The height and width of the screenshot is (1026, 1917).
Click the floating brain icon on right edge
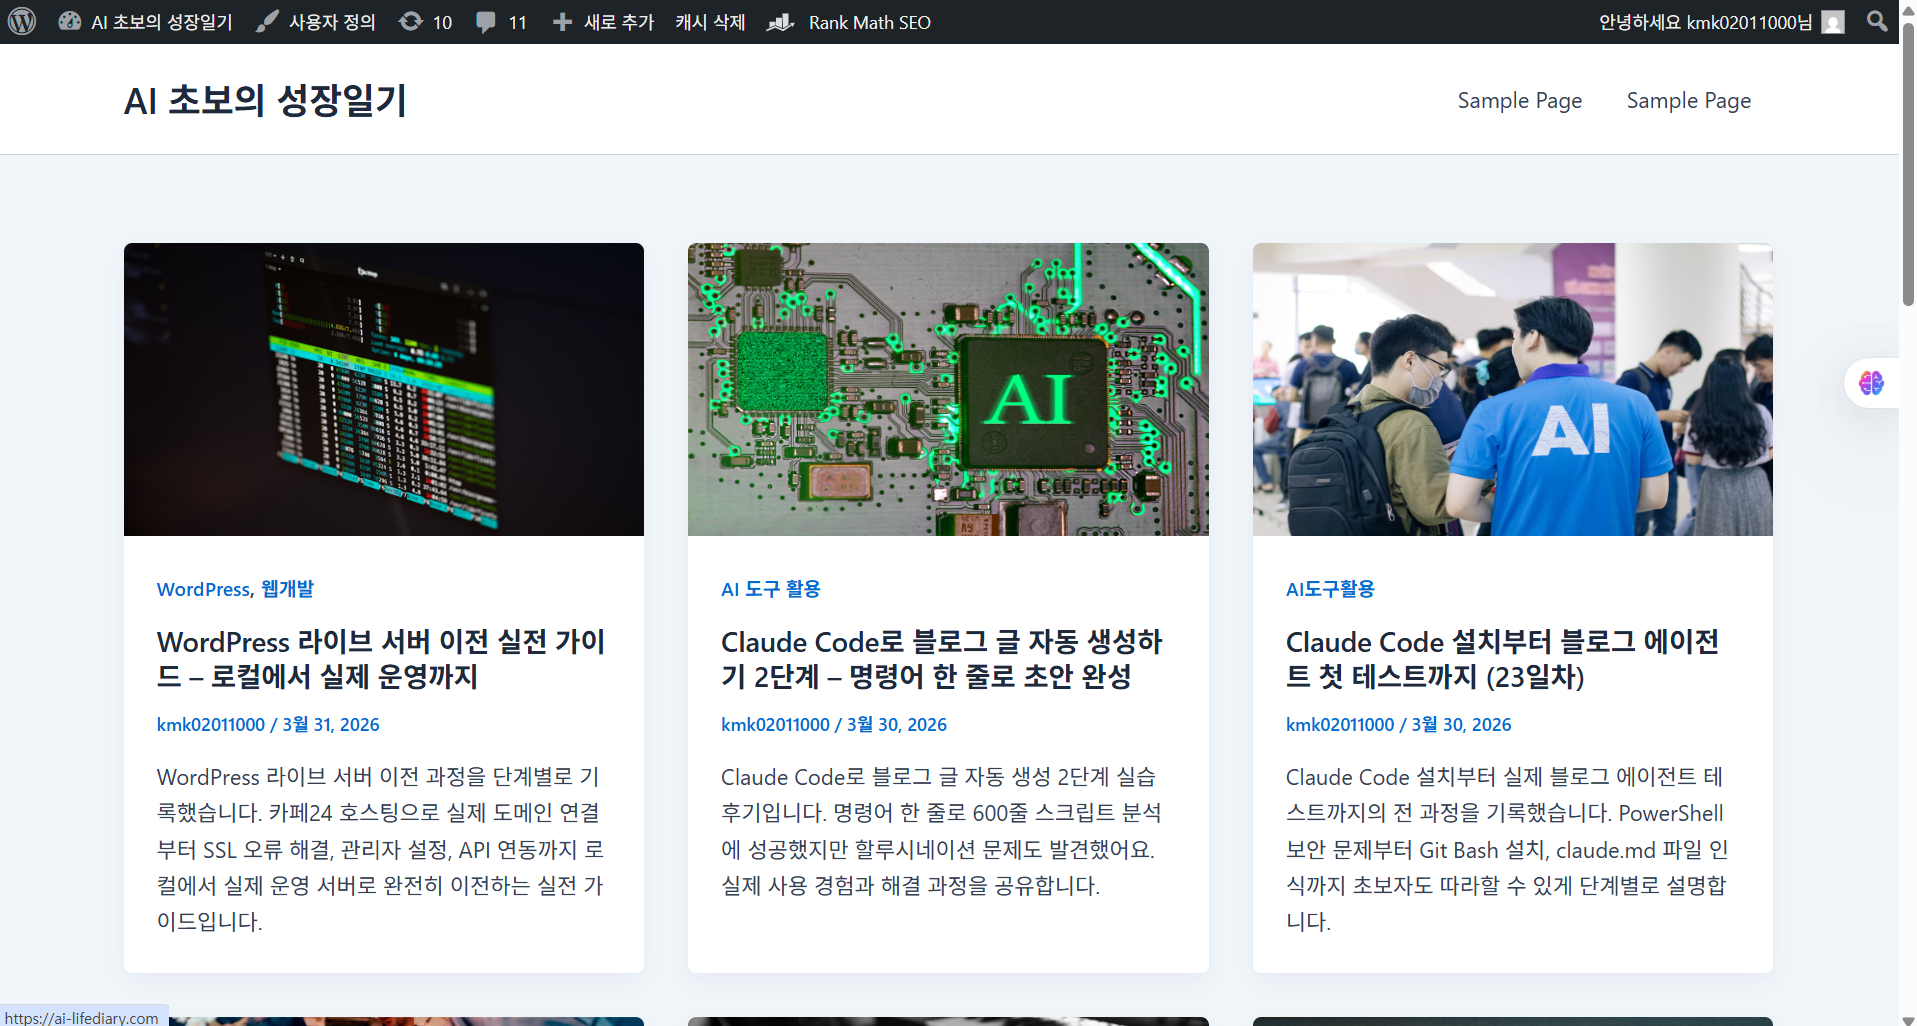tap(1872, 383)
